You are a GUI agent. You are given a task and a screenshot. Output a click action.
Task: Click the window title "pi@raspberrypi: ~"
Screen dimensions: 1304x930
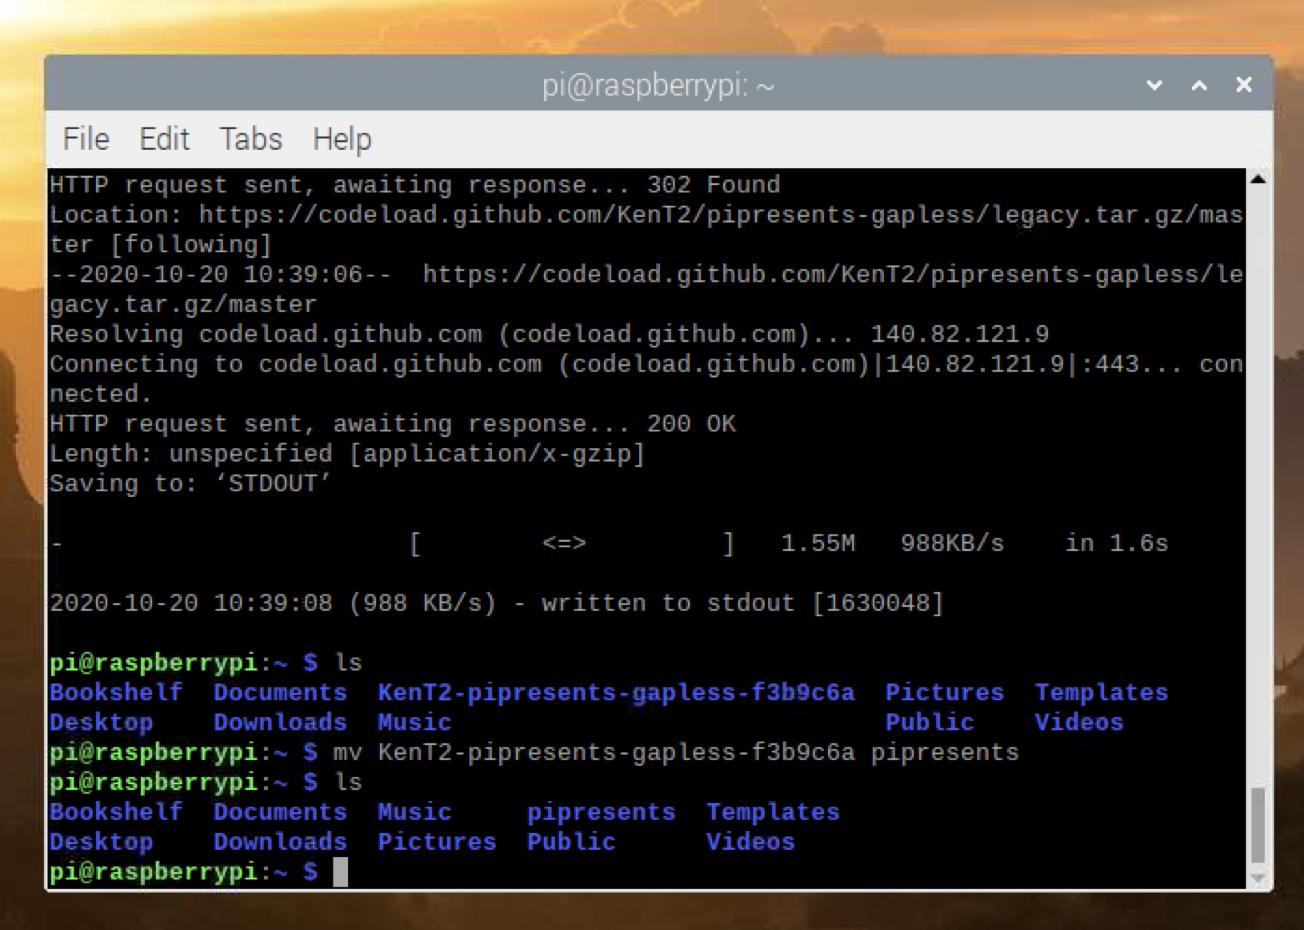pos(658,86)
